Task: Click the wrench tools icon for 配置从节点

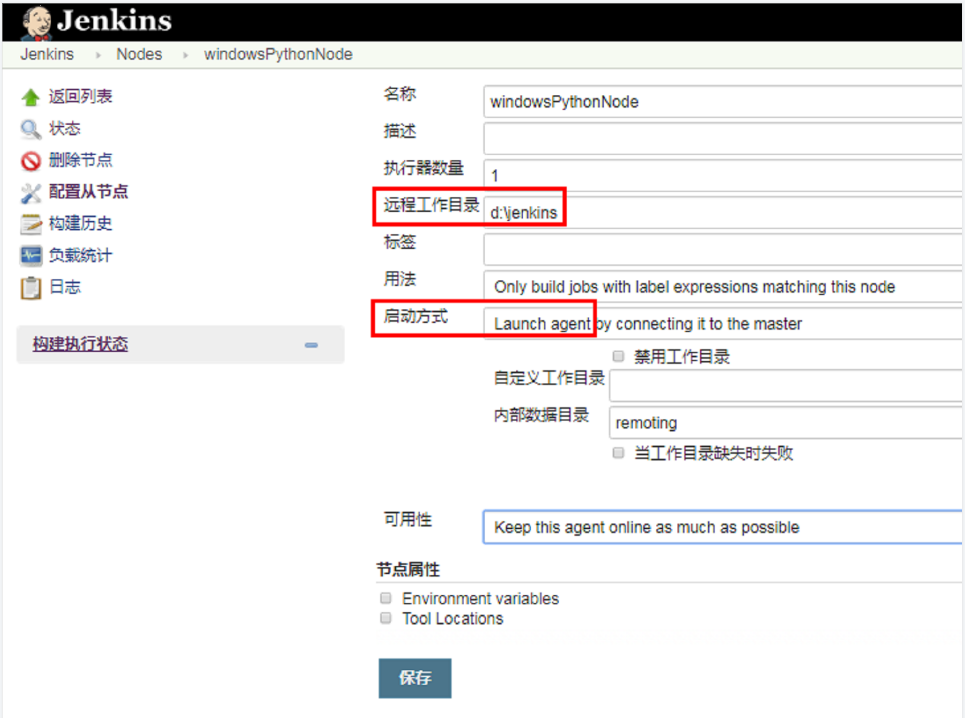Action: pos(31,193)
